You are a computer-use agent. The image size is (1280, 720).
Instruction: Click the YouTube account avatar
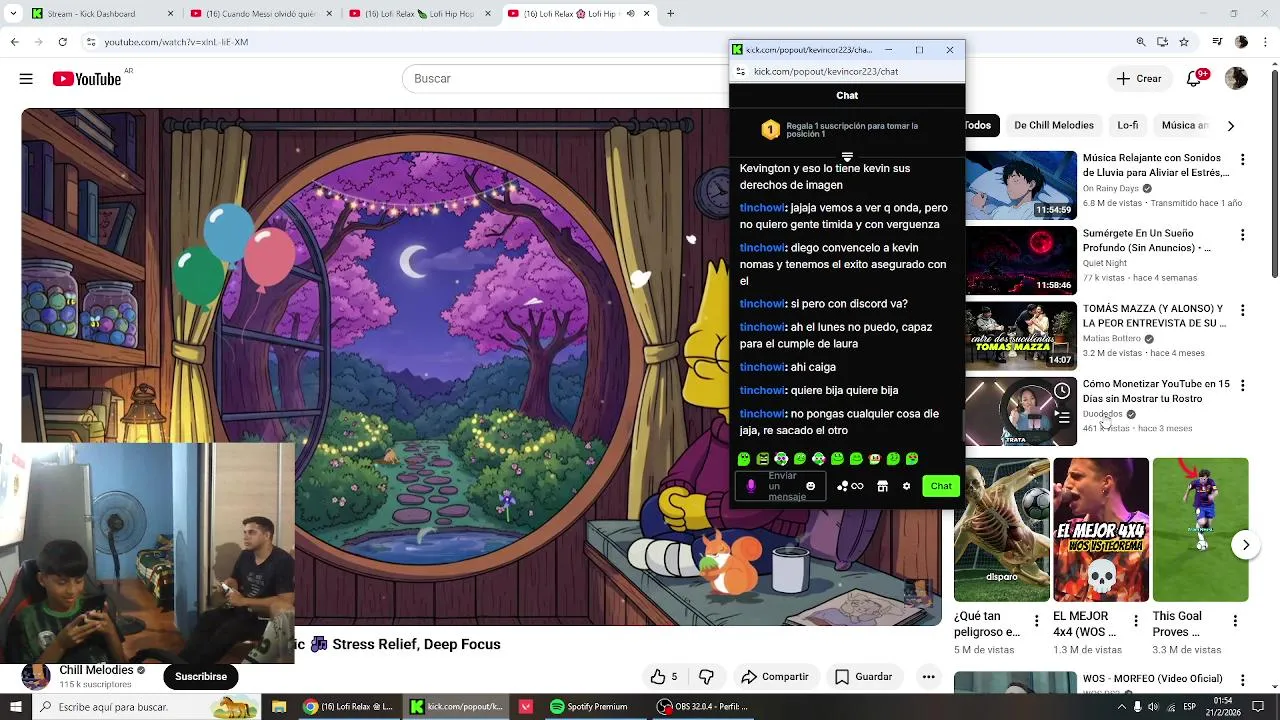(1236, 78)
